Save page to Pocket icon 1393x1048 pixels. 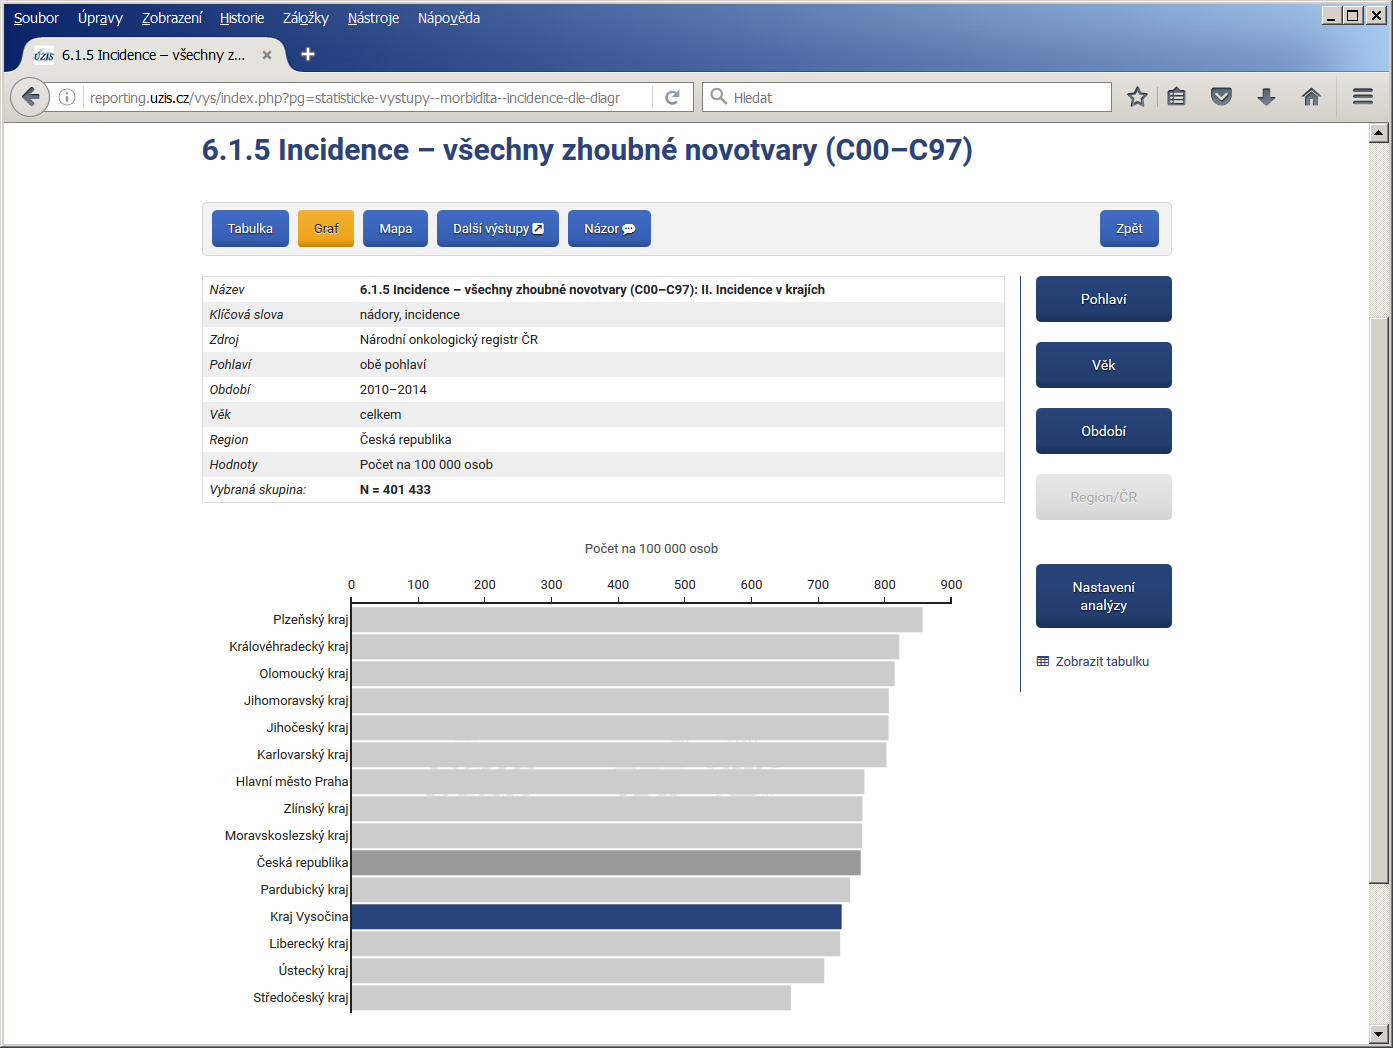click(1221, 97)
